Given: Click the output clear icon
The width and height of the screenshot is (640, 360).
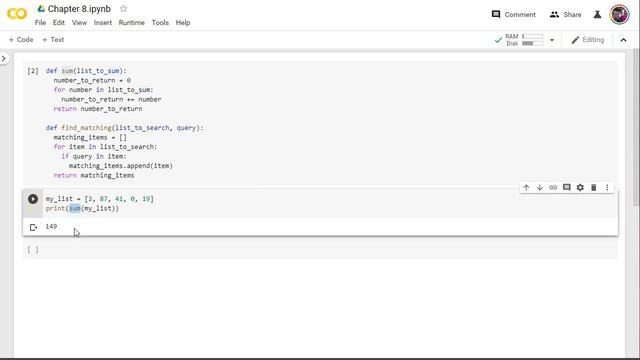Looking at the screenshot, I should click(33, 227).
